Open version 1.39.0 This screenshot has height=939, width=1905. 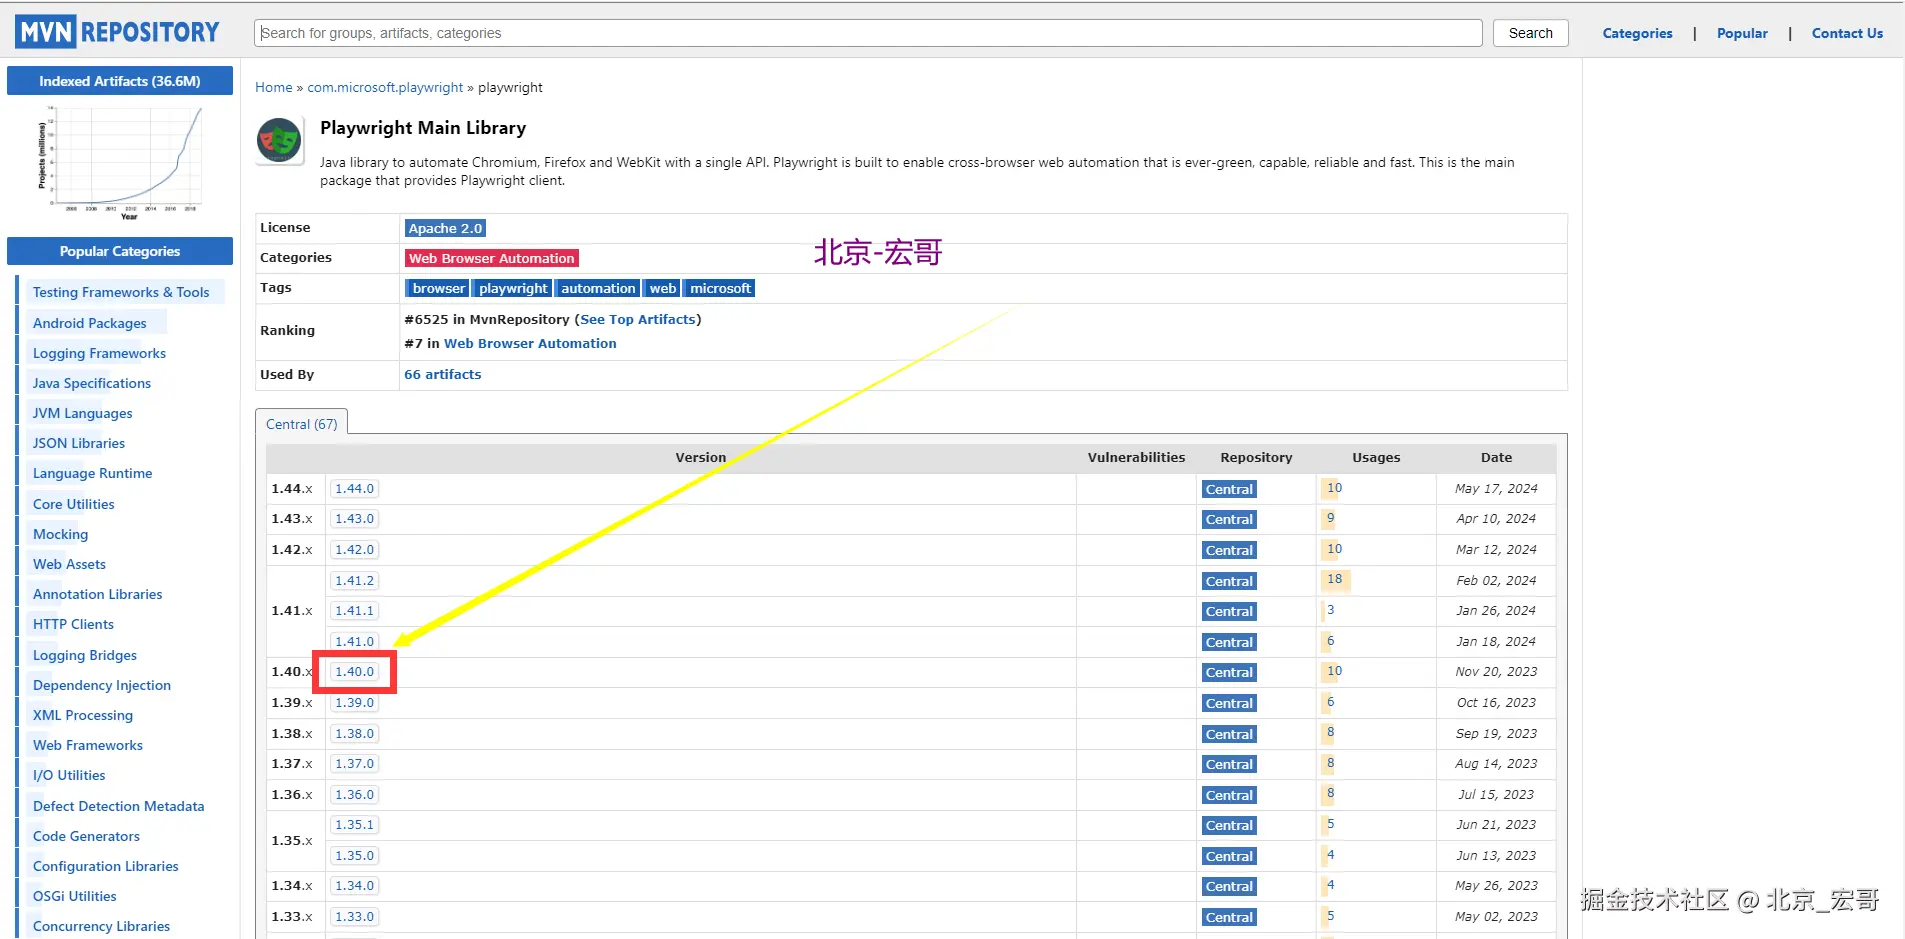pos(354,703)
